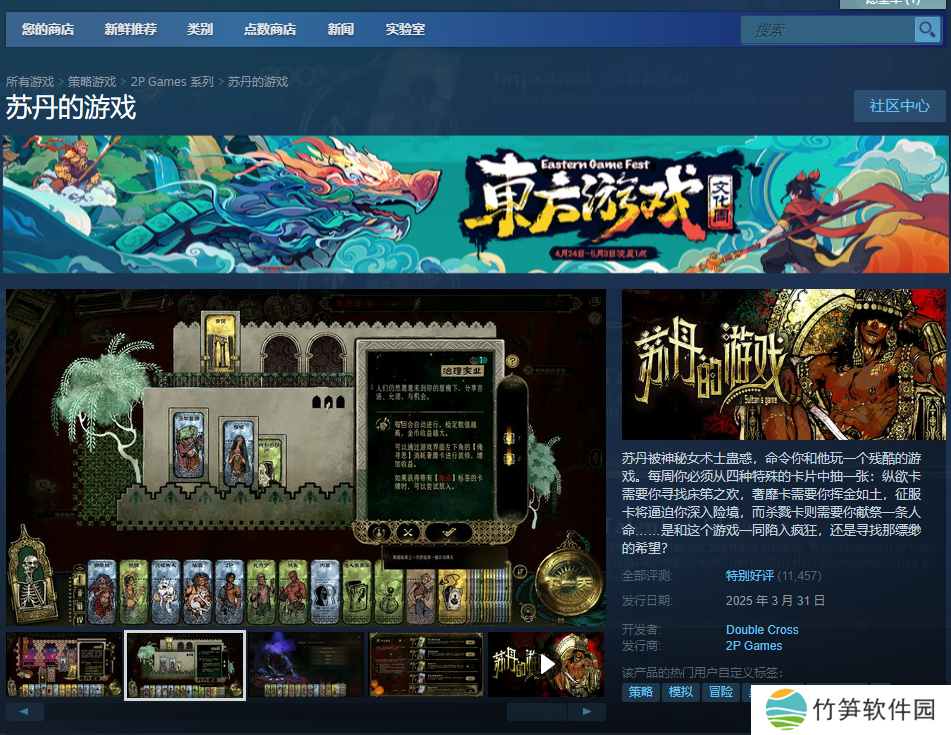Open 新鲜推荐 menu
951x735 pixels.
130,29
